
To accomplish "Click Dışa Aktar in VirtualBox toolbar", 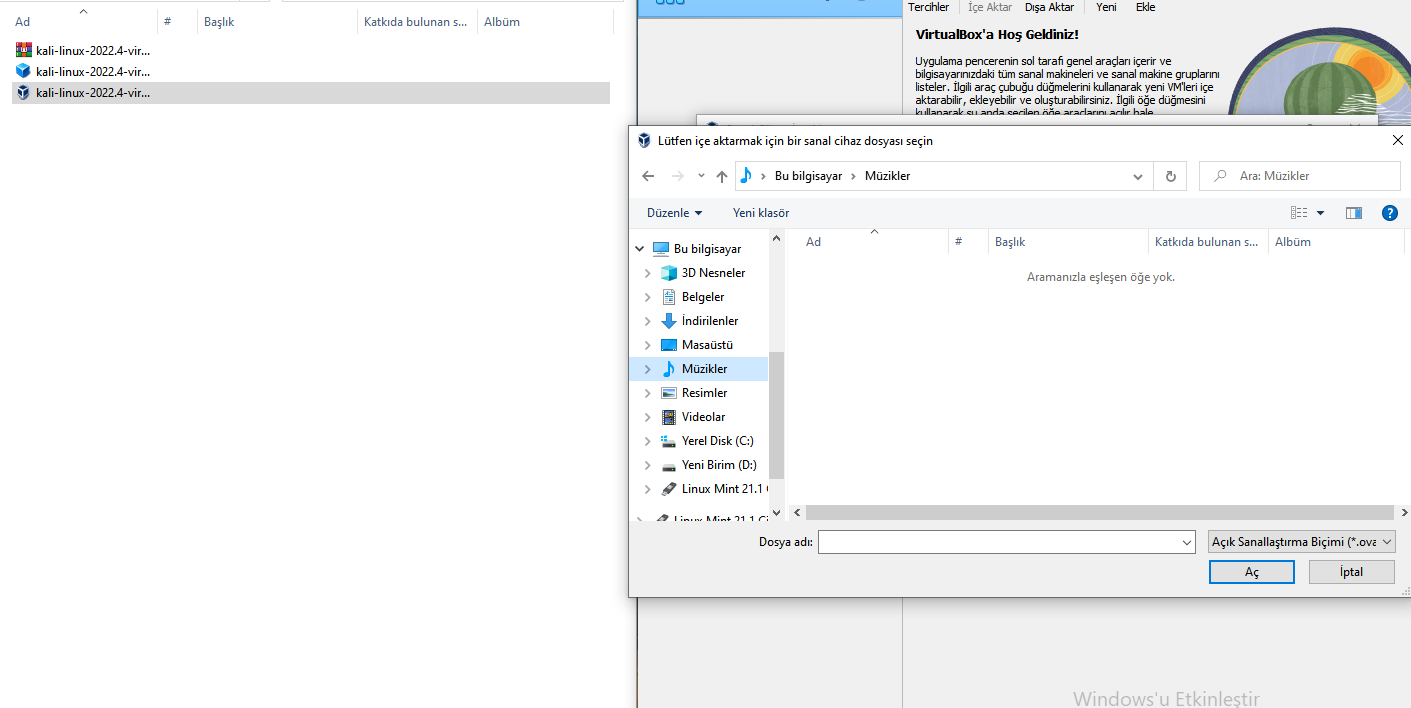I will point(1049,7).
